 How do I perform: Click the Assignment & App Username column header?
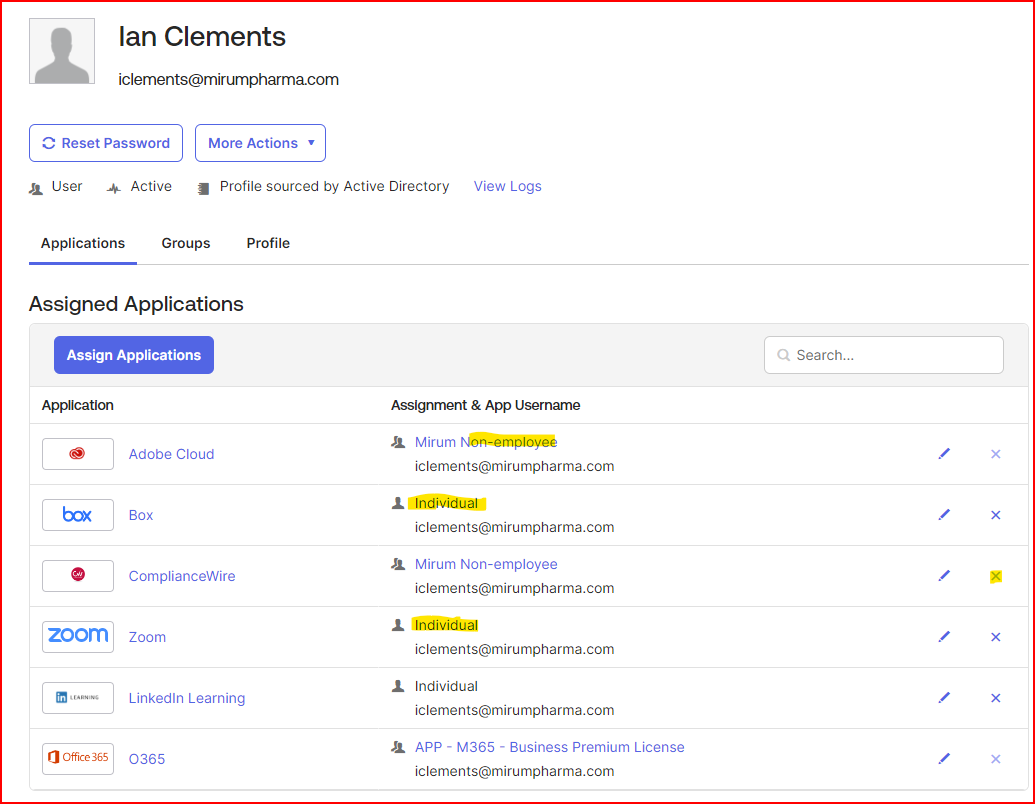point(485,405)
